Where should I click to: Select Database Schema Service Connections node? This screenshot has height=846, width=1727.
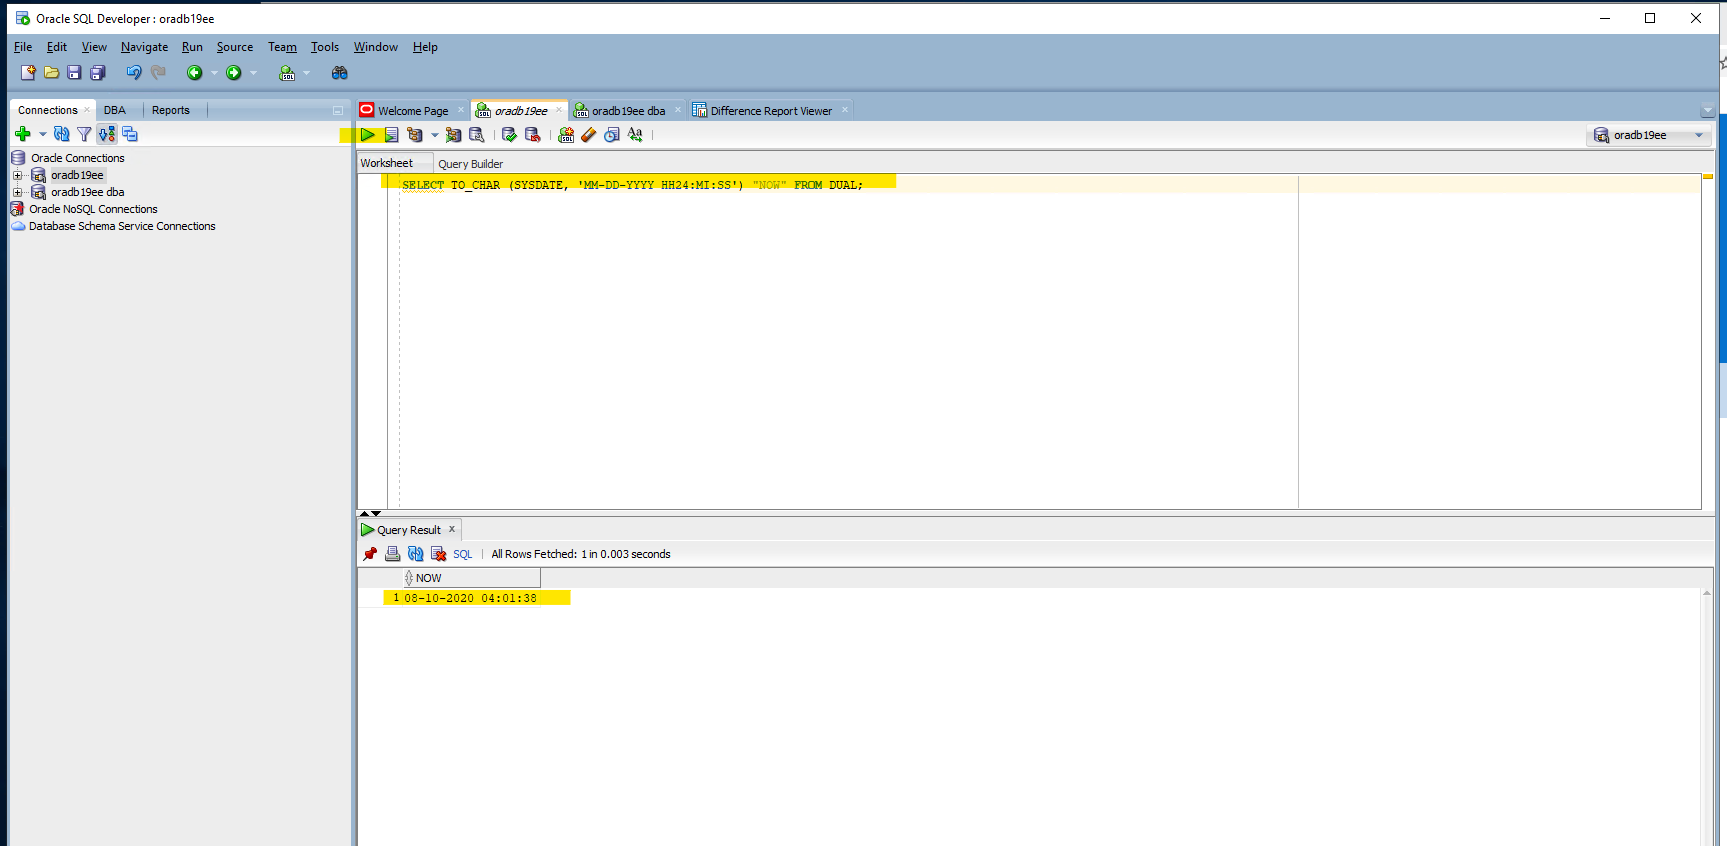click(122, 226)
